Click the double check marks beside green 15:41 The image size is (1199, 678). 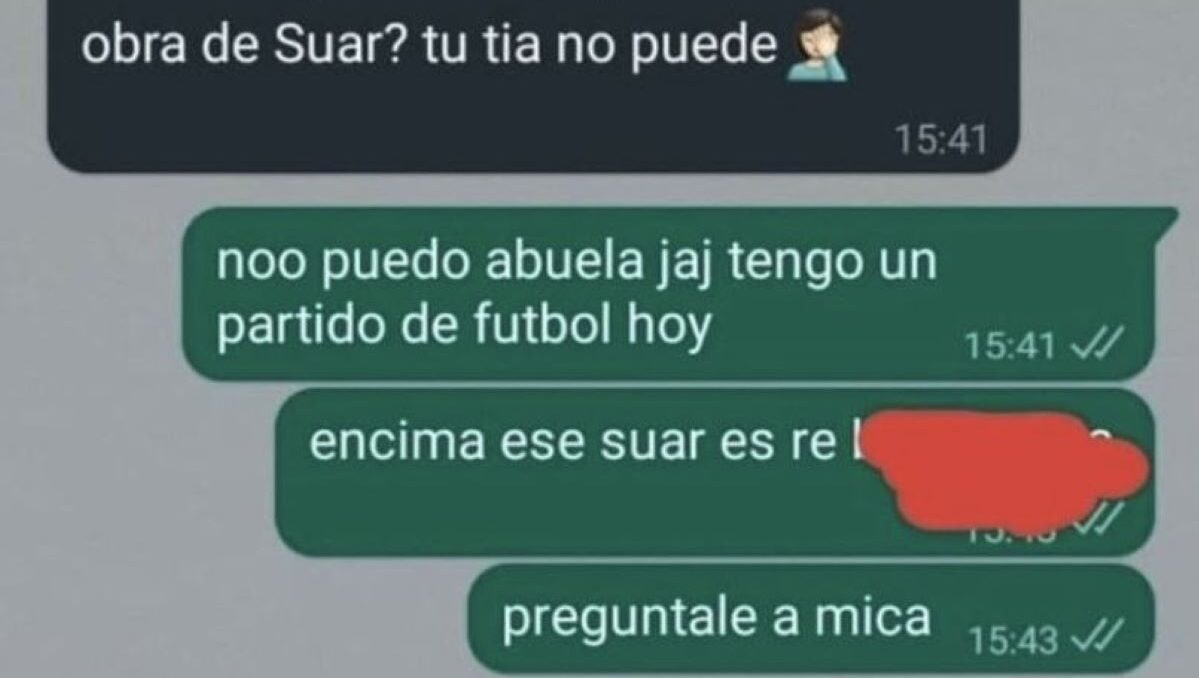coord(1097,344)
